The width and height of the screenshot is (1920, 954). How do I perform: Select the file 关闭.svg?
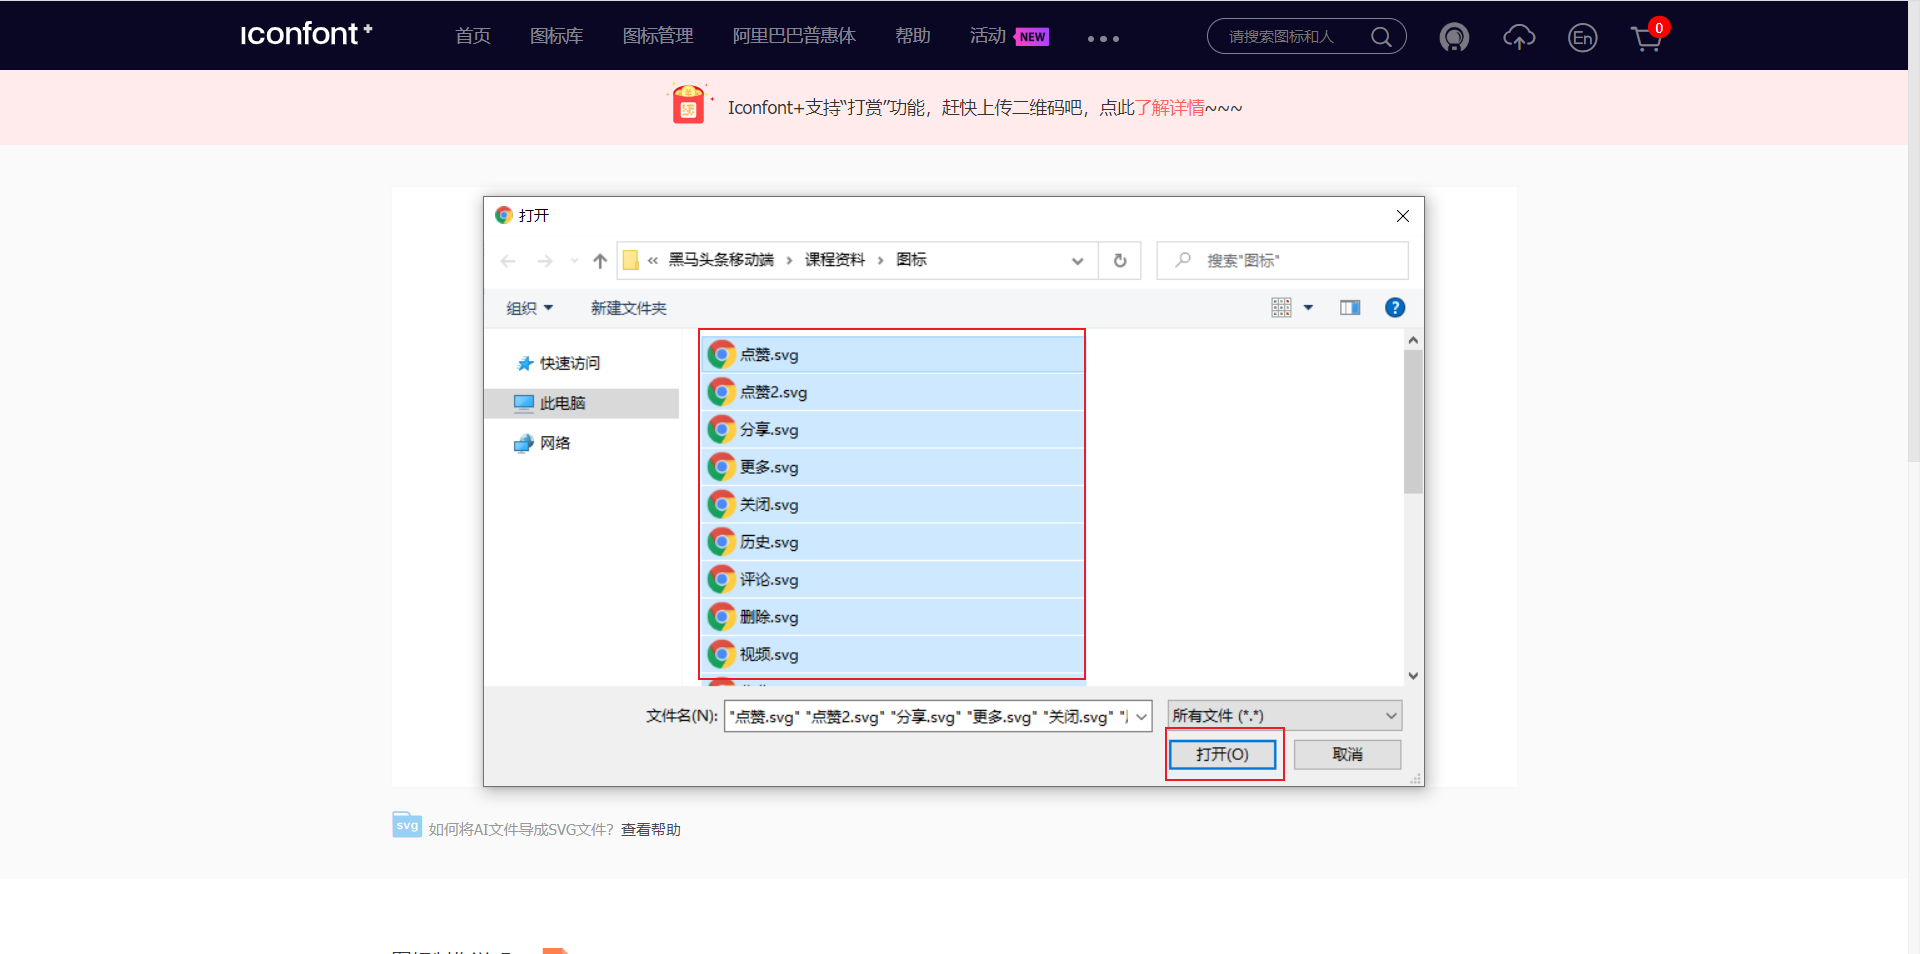[x=893, y=504]
